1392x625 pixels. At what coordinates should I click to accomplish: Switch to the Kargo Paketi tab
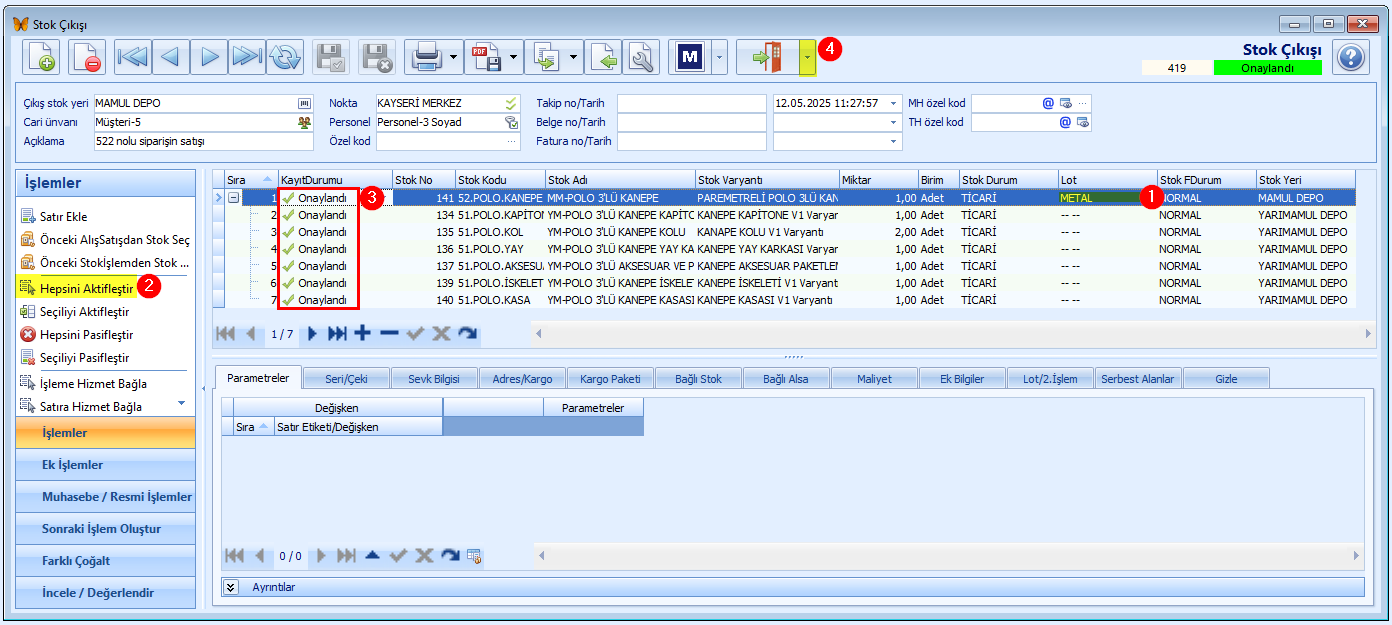pos(610,379)
